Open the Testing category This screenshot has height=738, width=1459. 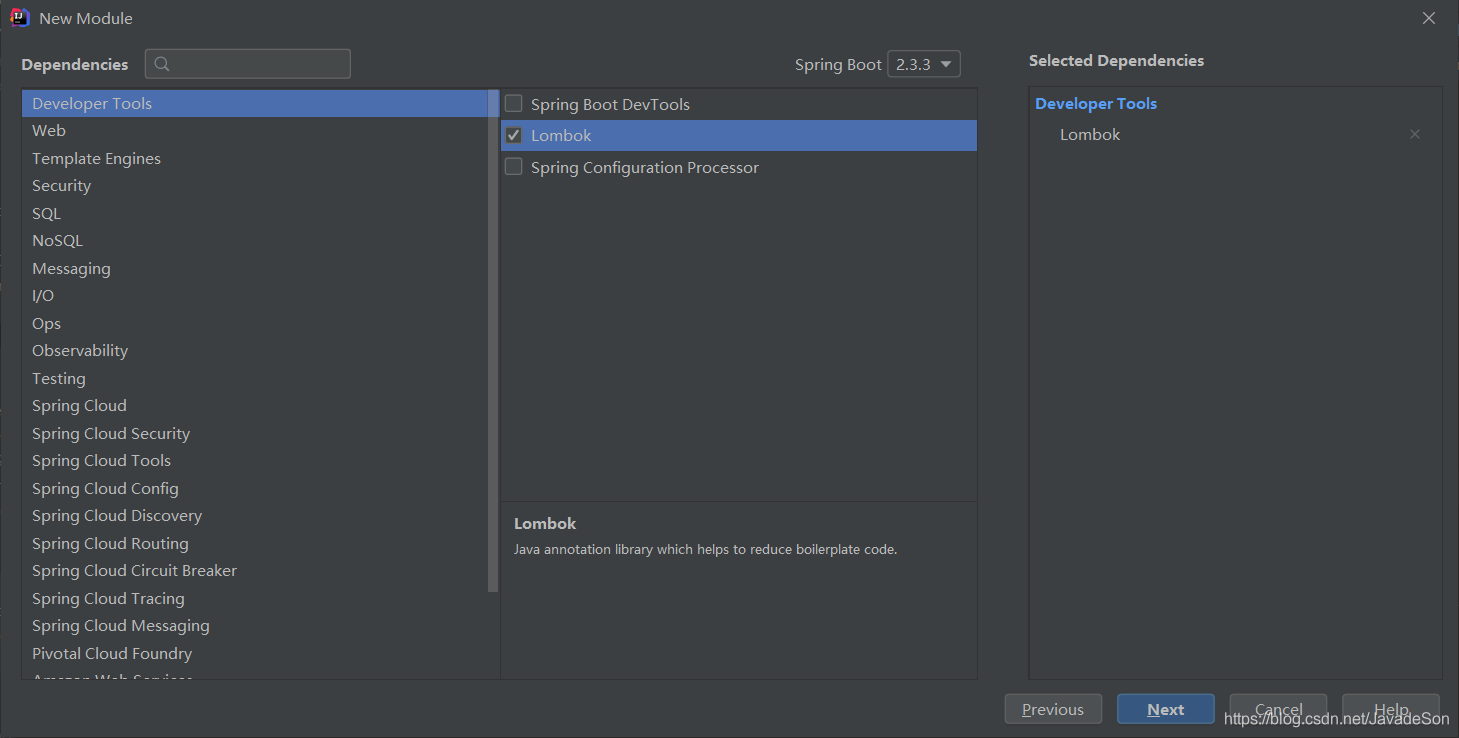pyautogui.click(x=255, y=378)
